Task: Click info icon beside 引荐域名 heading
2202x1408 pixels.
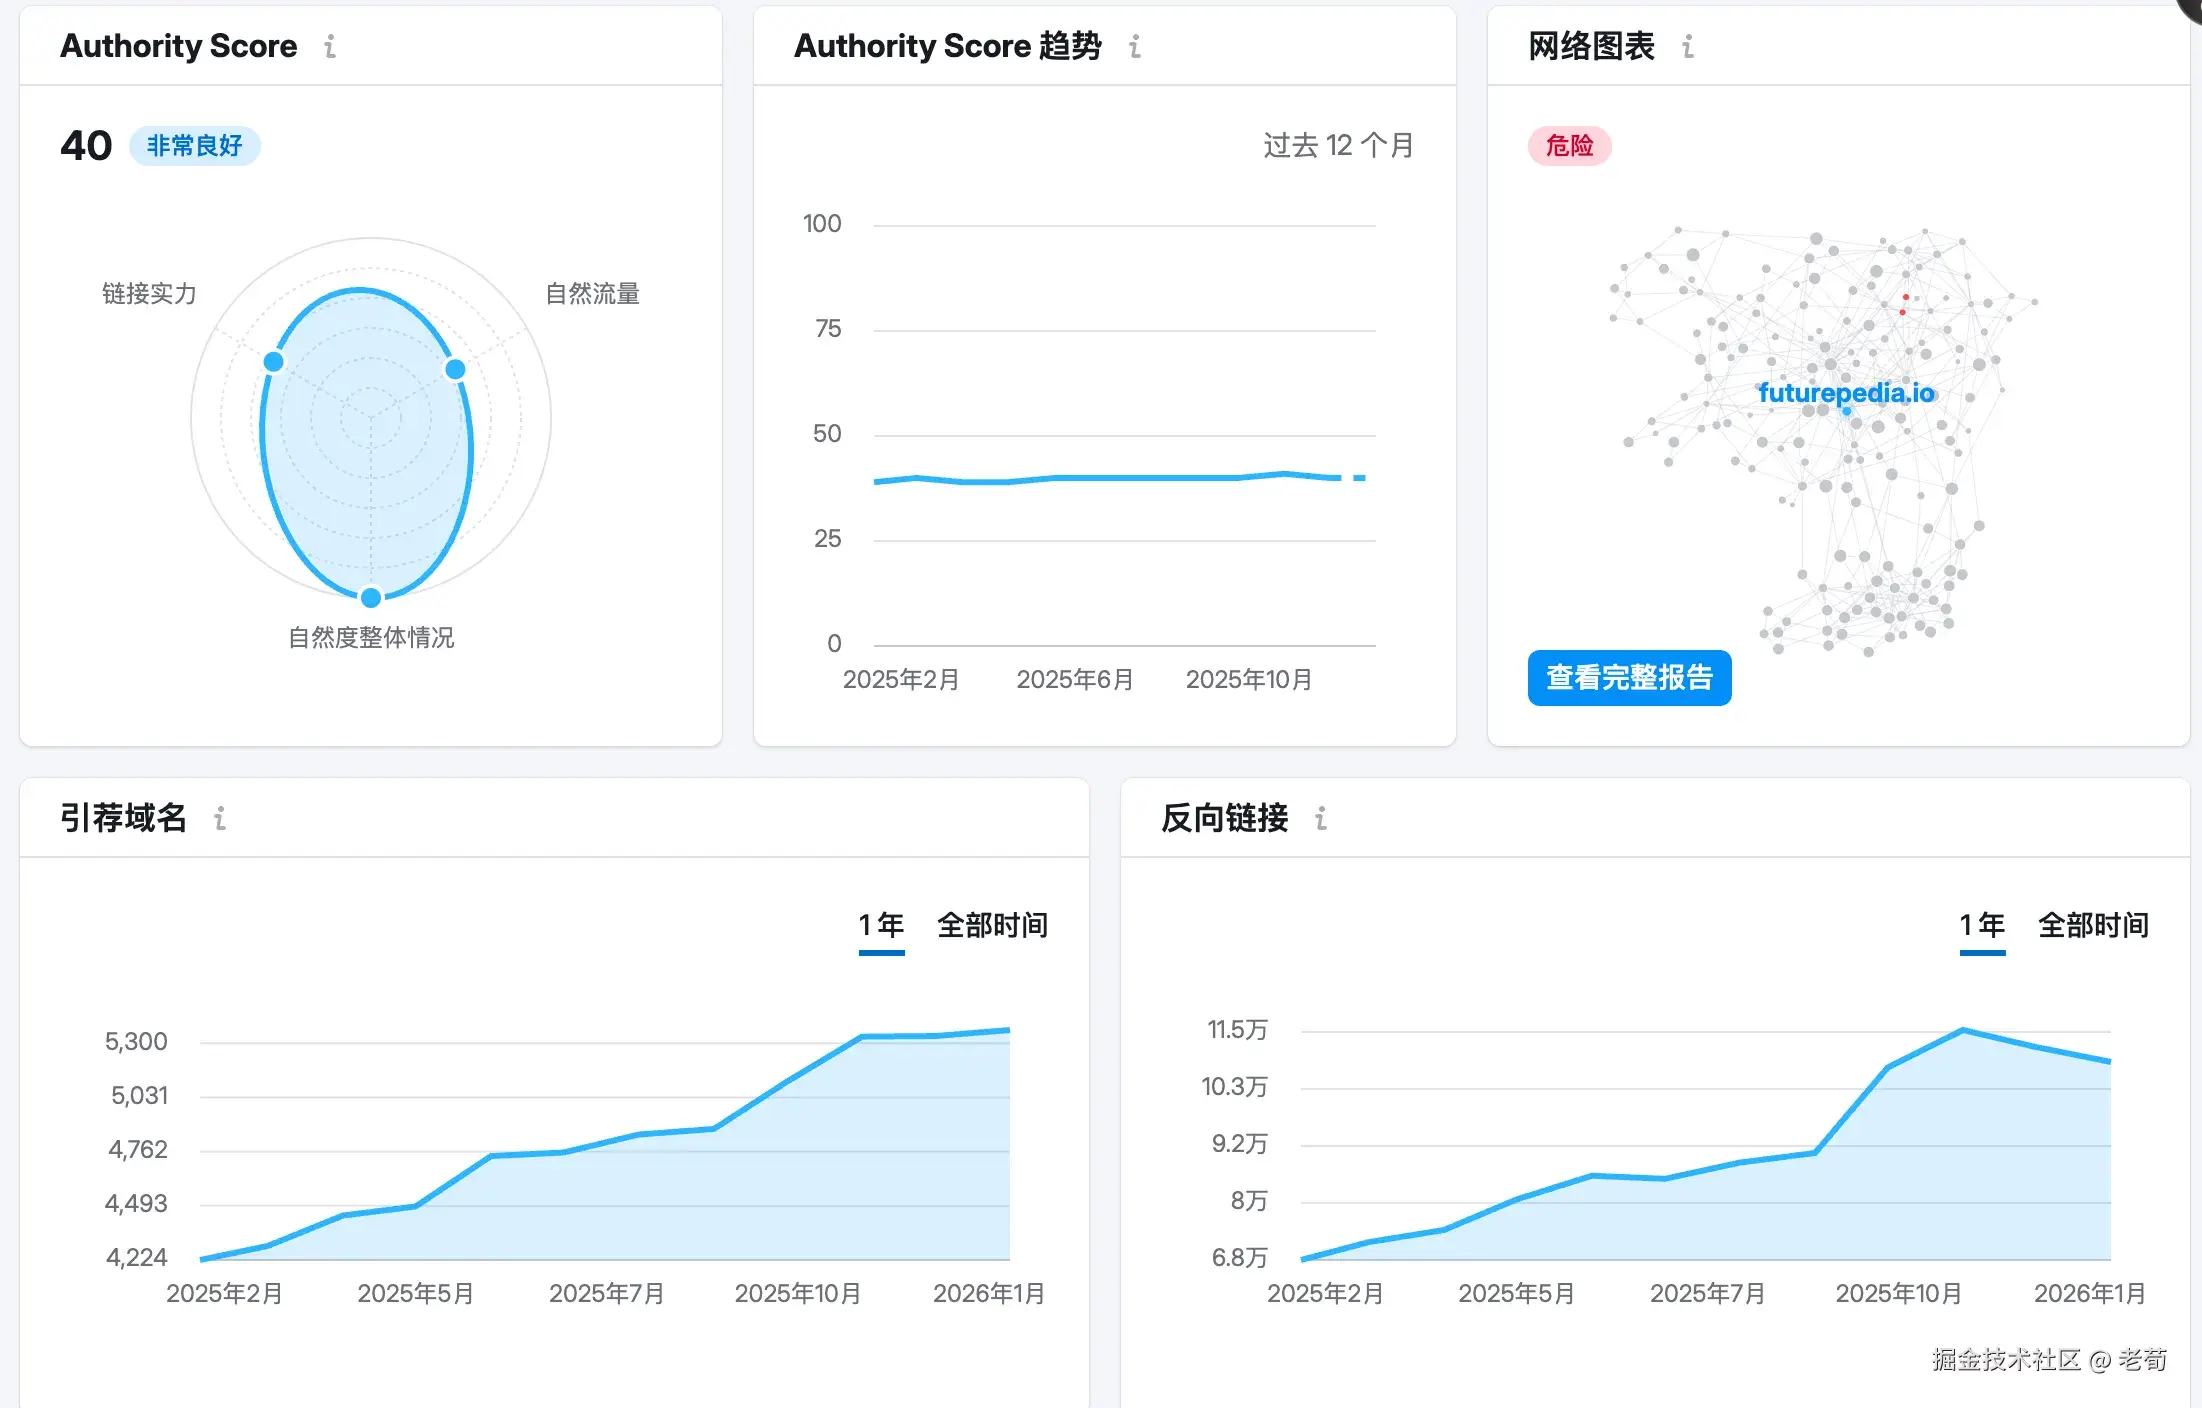Action: click(220, 819)
